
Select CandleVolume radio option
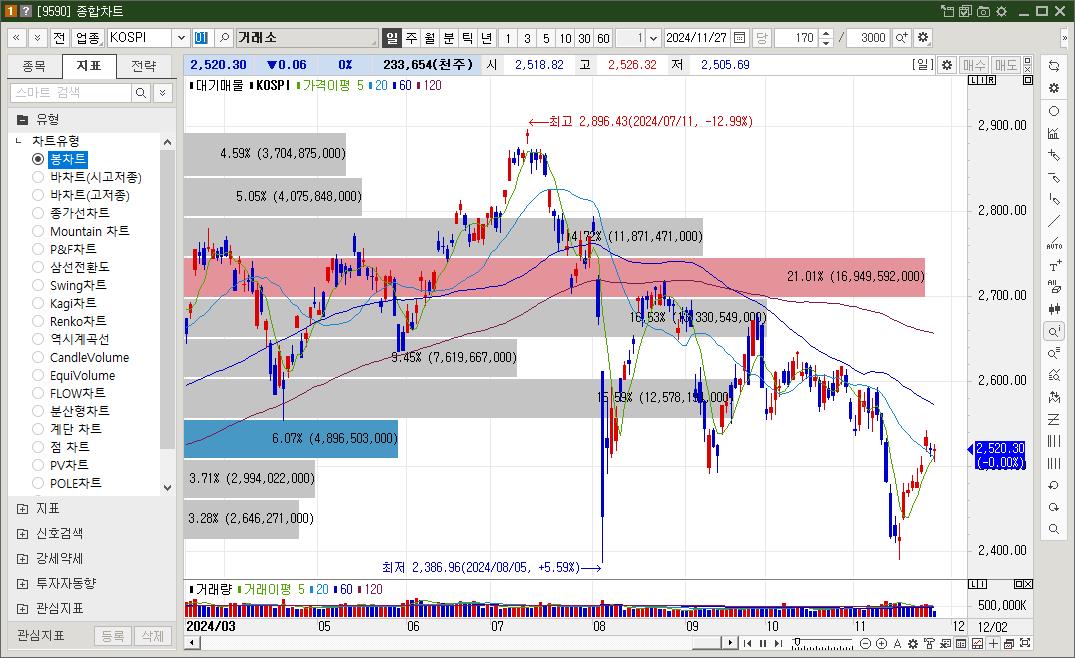point(38,357)
